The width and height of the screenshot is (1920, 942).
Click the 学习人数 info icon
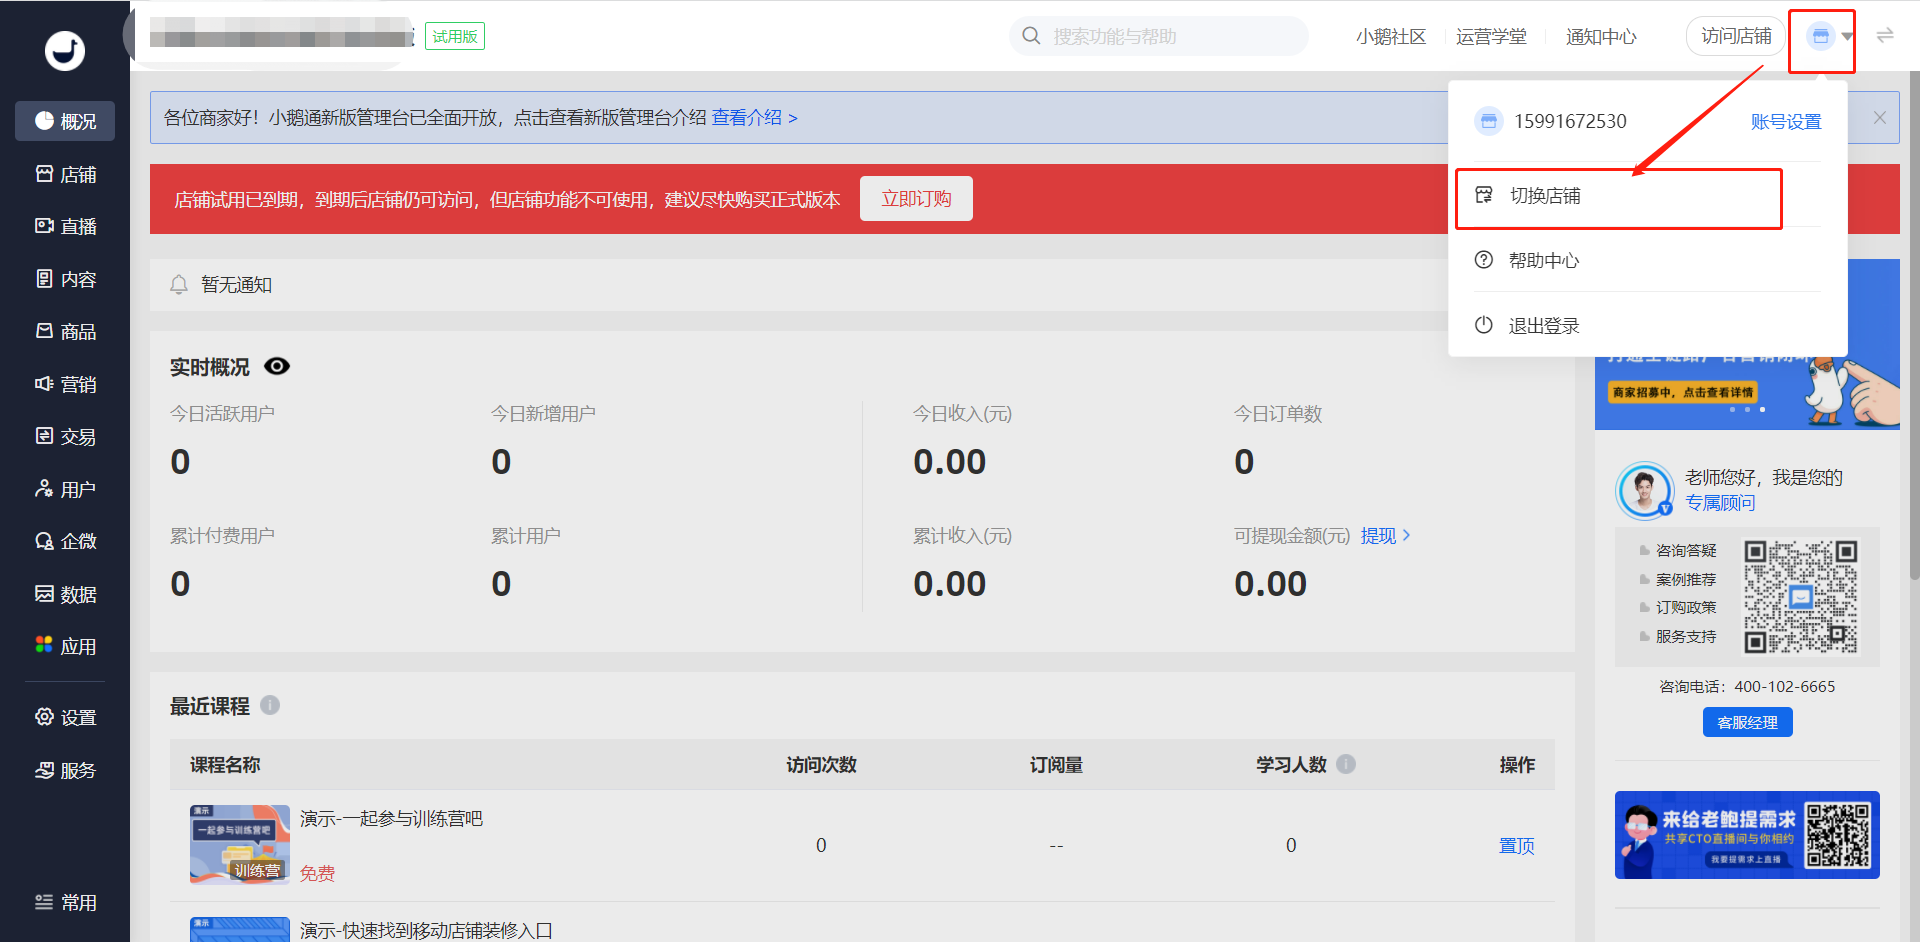1346,764
